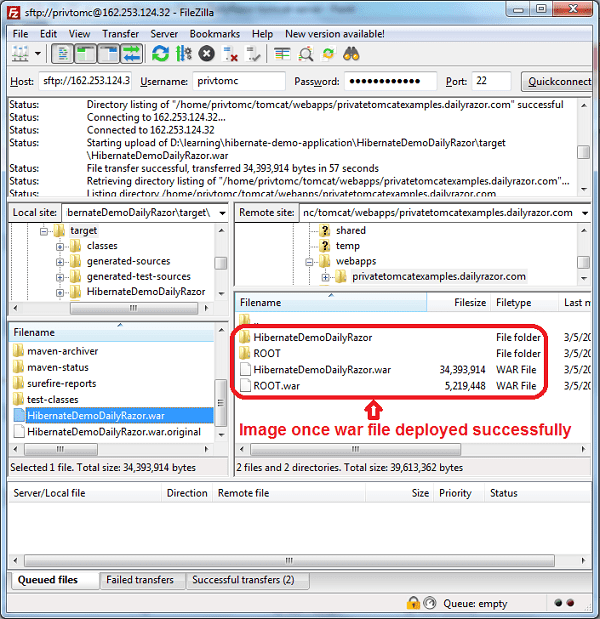Disconnect from the current server
600x619 pixels.
pyautogui.click(x=230, y=54)
